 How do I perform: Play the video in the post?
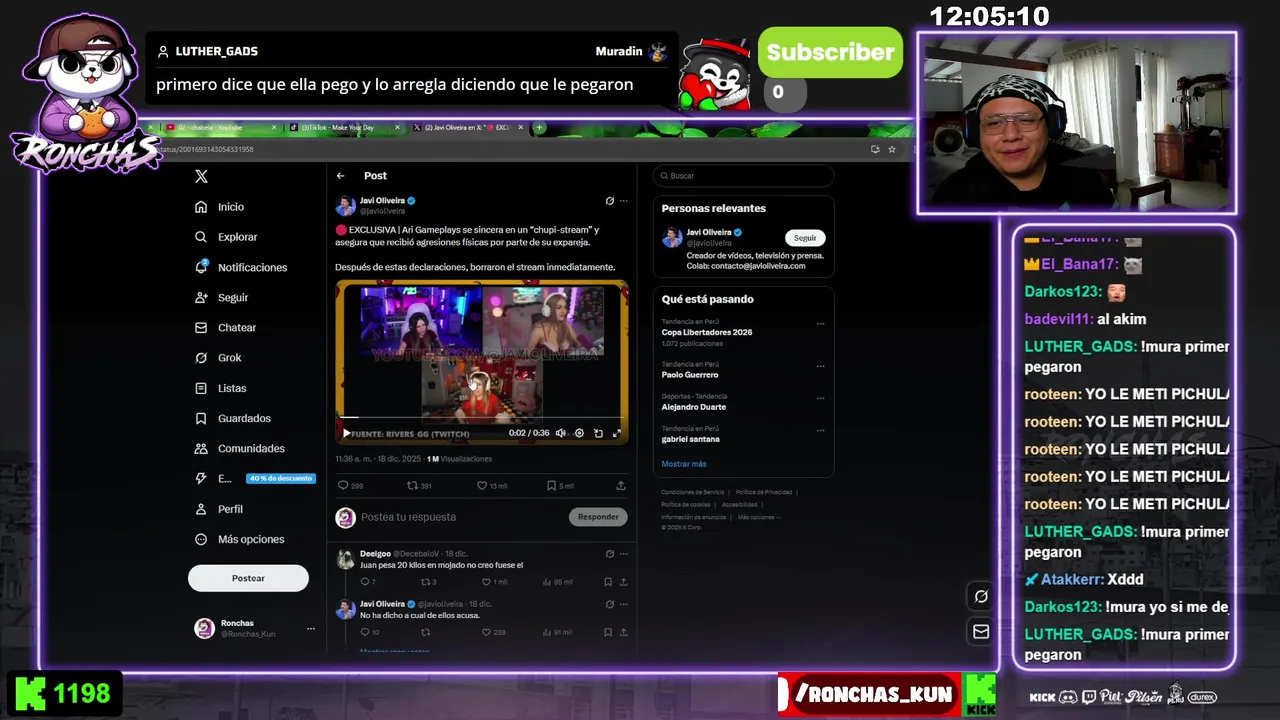point(346,433)
